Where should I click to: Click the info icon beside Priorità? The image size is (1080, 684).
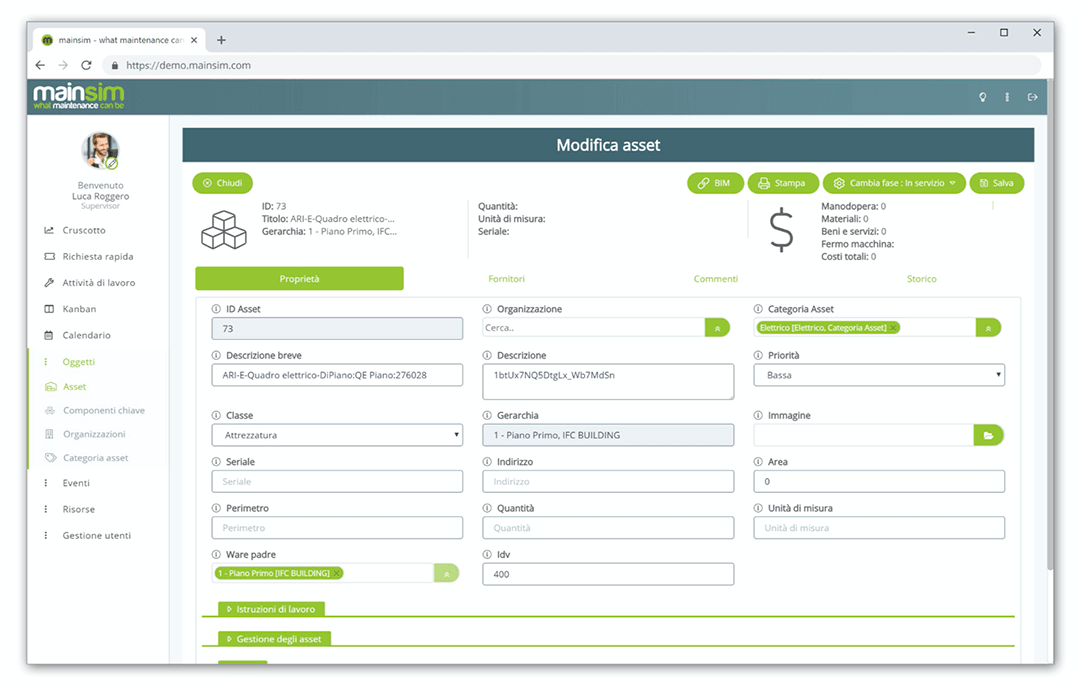click(758, 355)
